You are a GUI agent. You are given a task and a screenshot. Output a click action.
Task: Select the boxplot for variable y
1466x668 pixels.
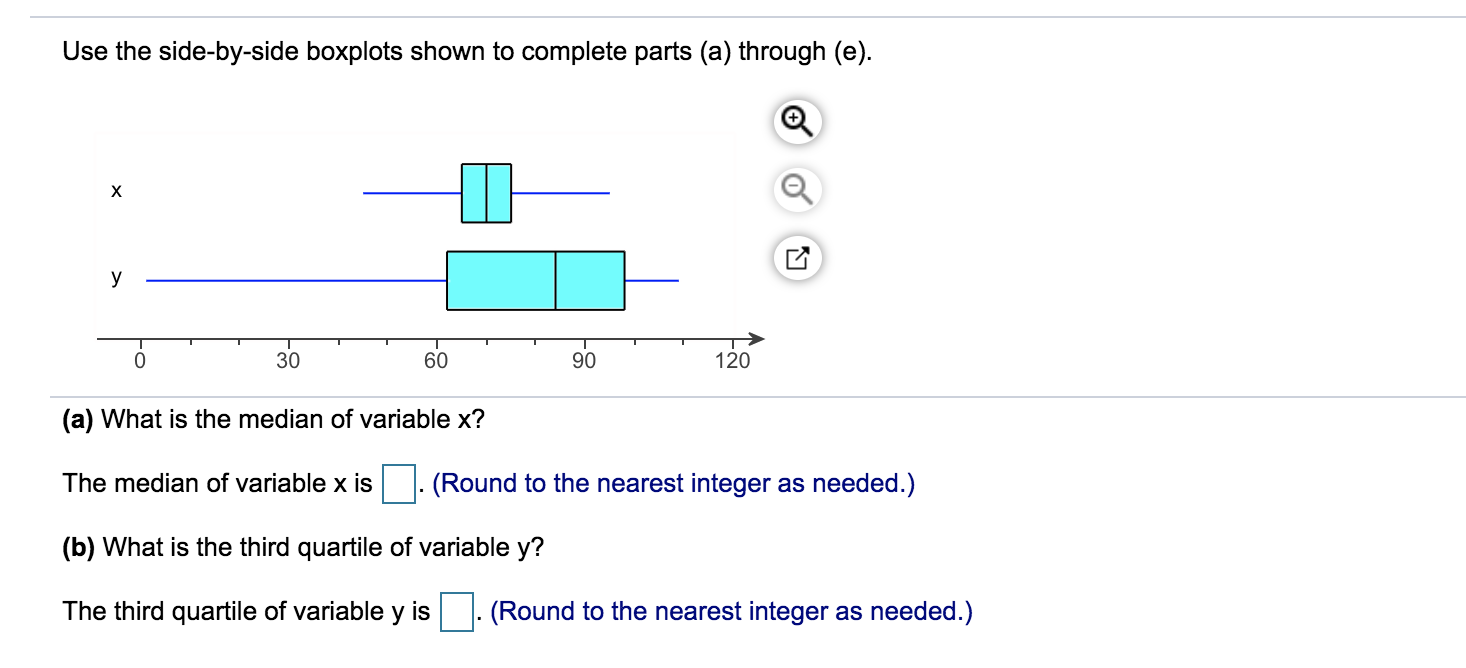(x=535, y=280)
